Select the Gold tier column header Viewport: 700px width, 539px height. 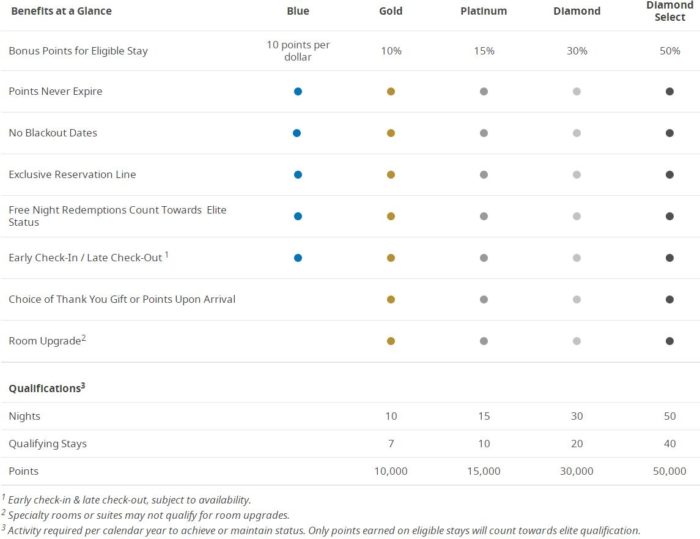(x=391, y=11)
